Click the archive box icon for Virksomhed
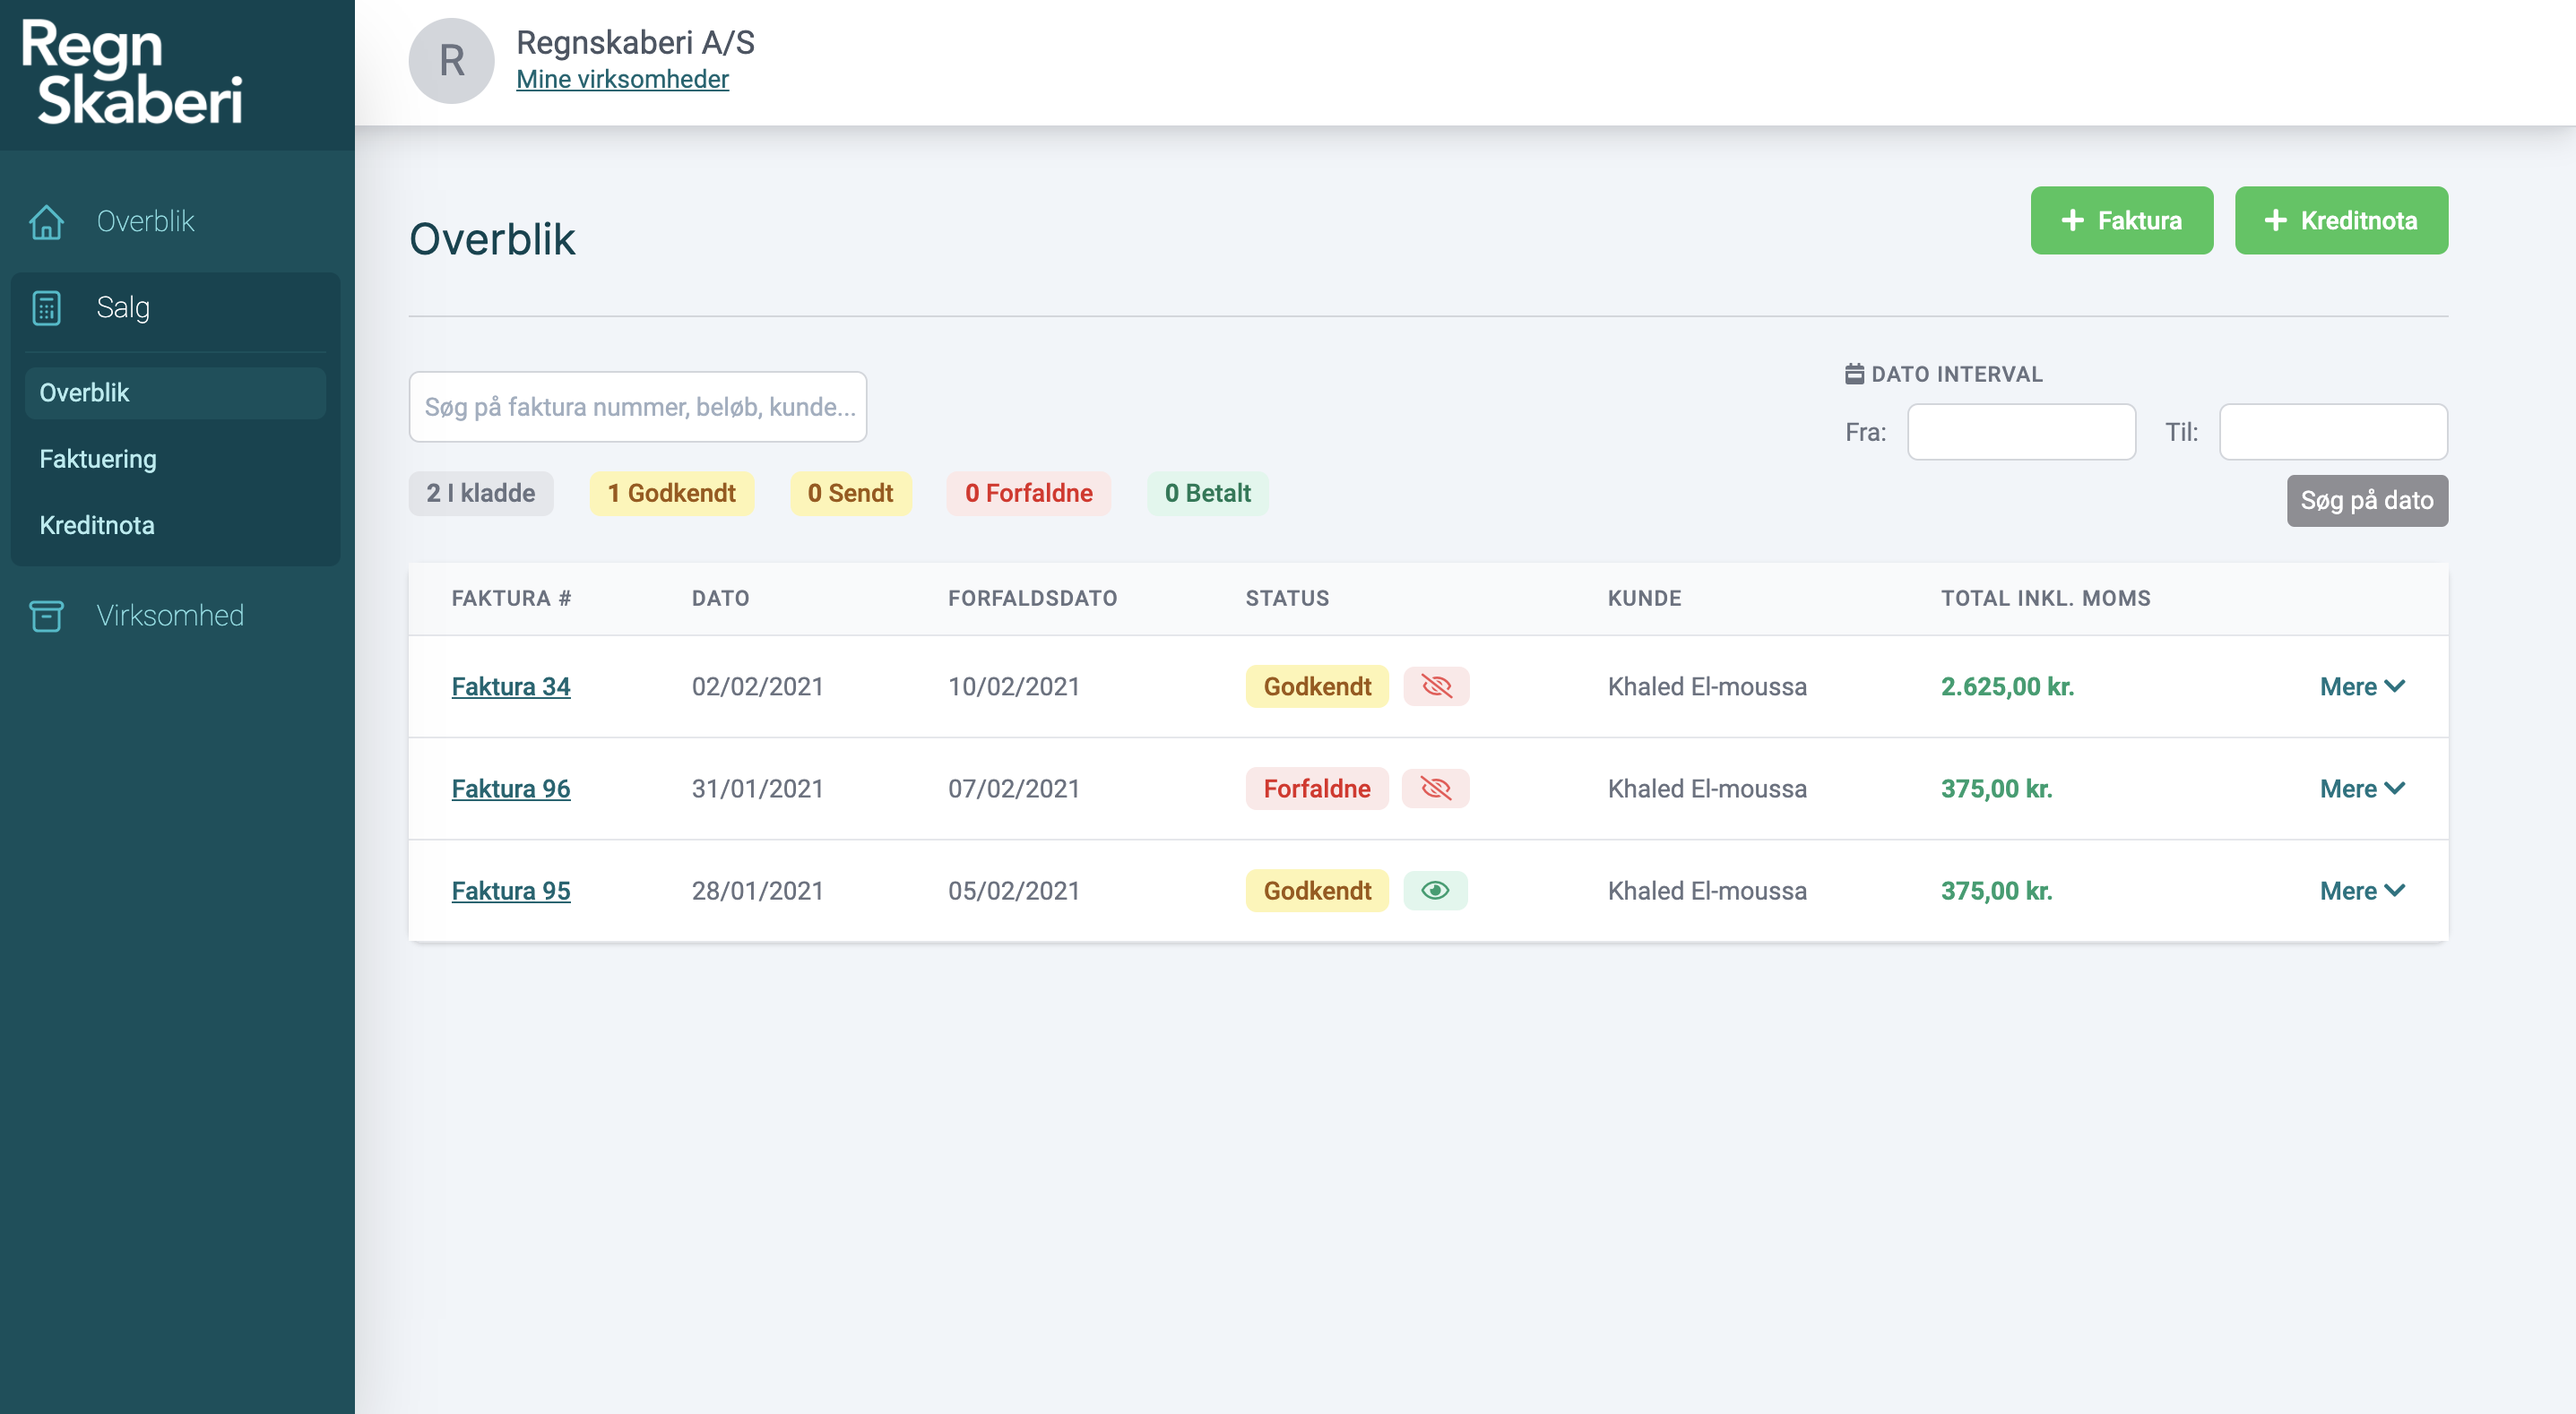 pyautogui.click(x=46, y=616)
